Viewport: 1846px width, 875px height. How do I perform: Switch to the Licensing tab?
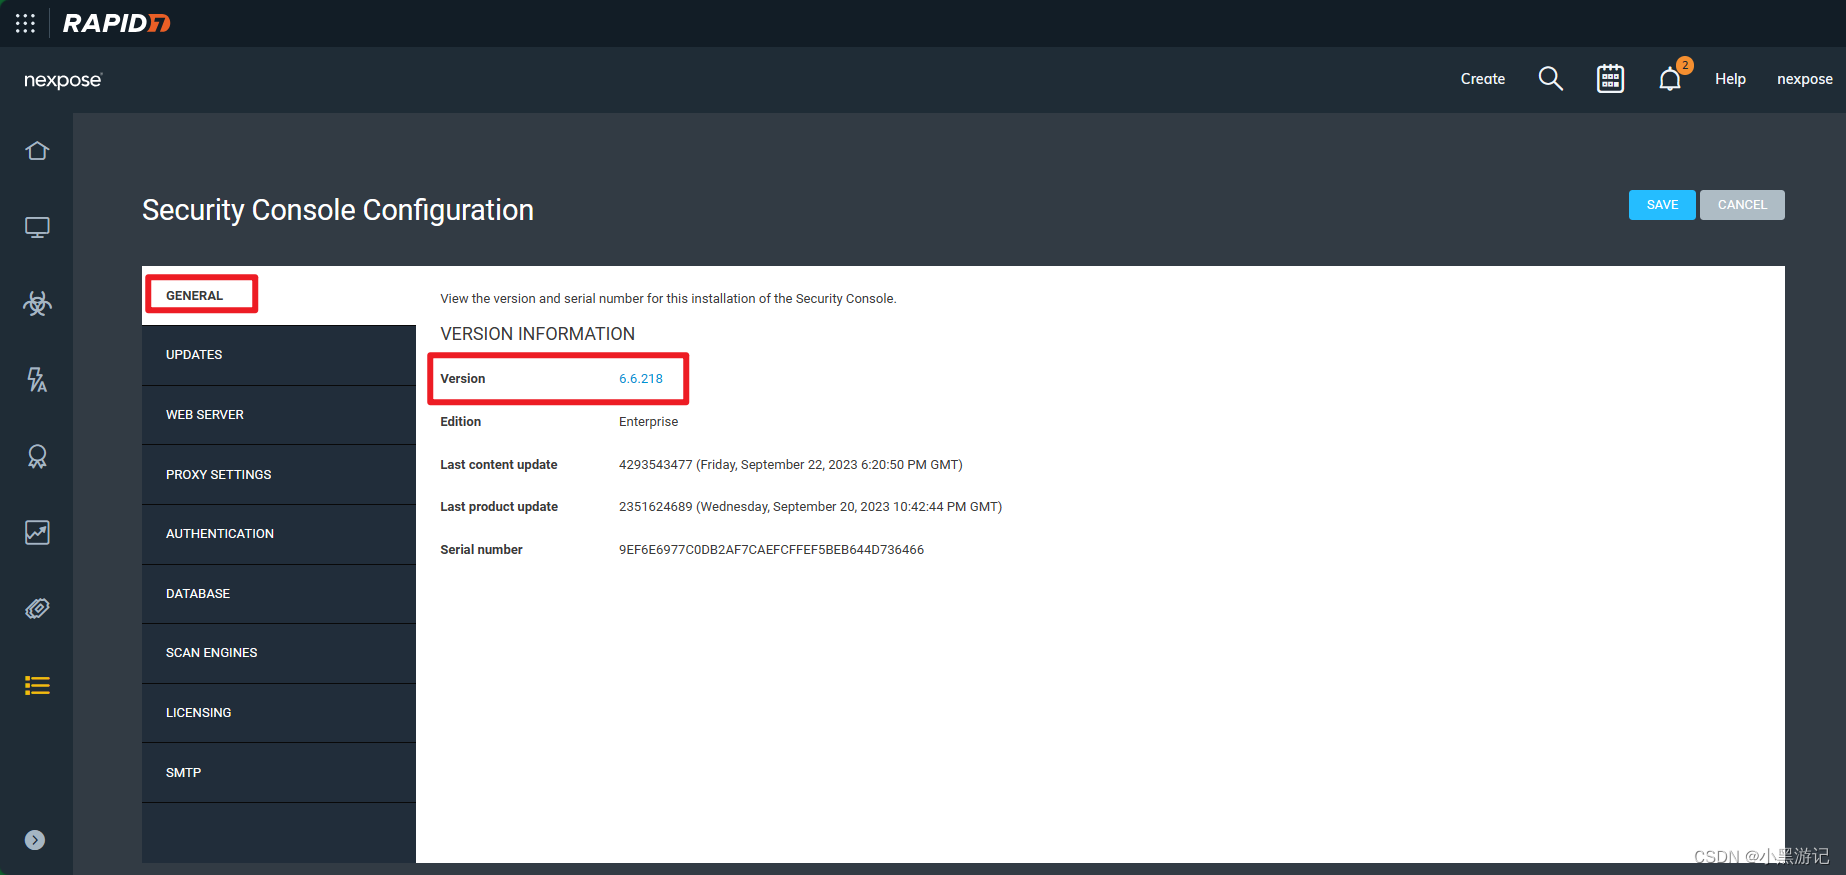pos(279,713)
